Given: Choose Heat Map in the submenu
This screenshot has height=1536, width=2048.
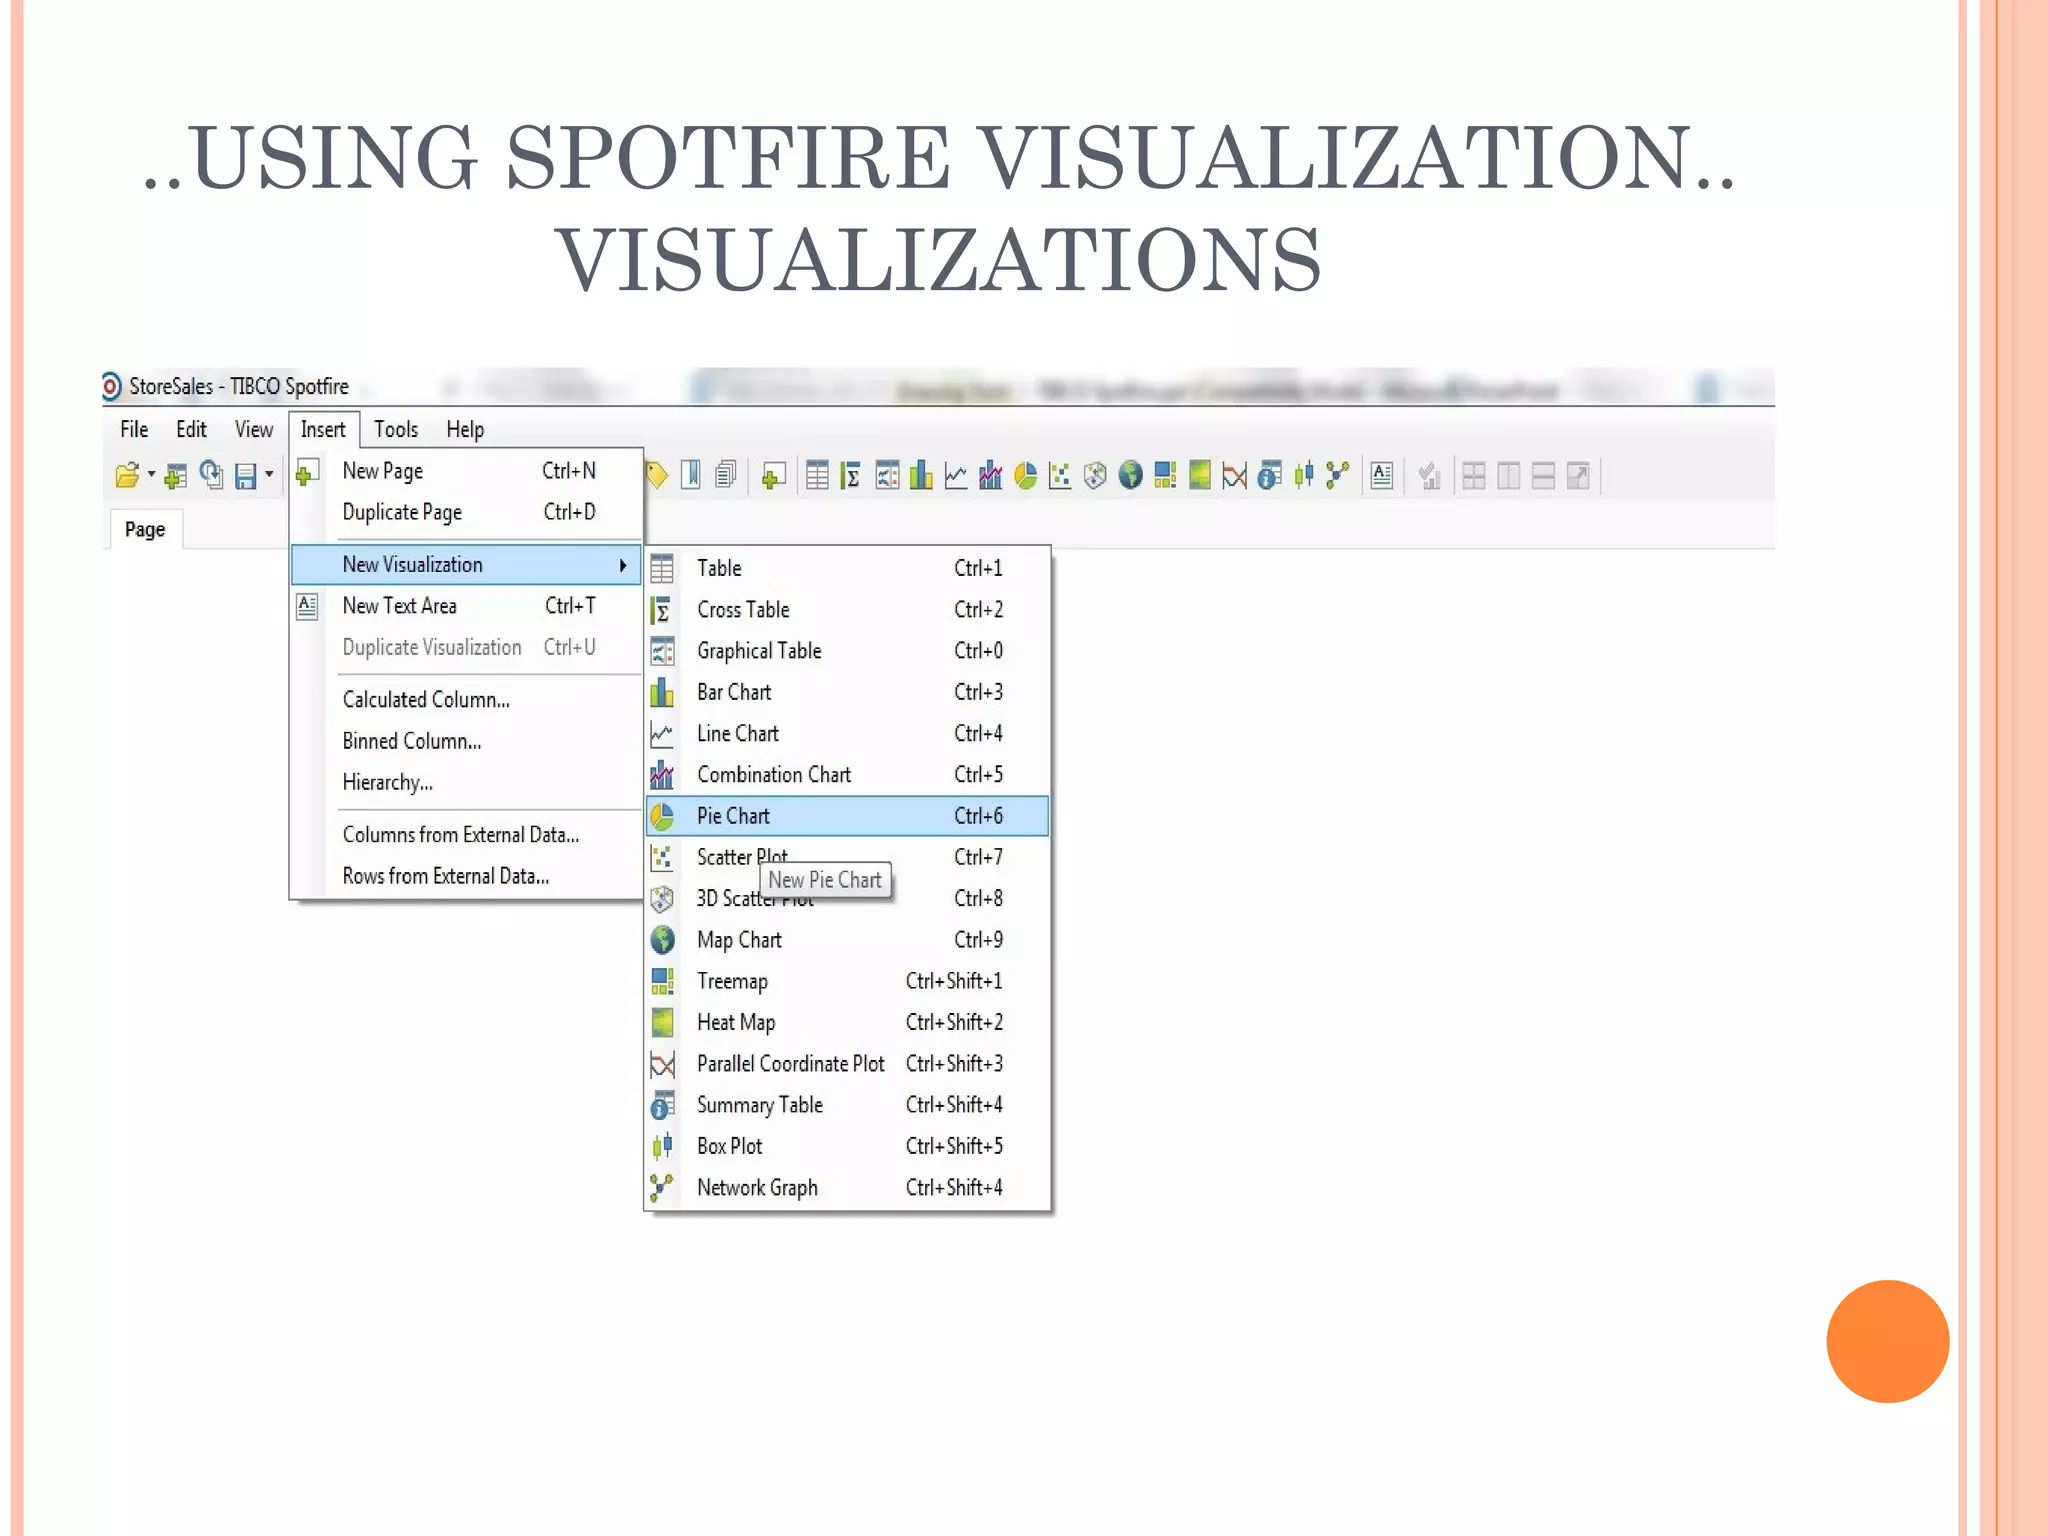Looking at the screenshot, I should (848, 1023).
